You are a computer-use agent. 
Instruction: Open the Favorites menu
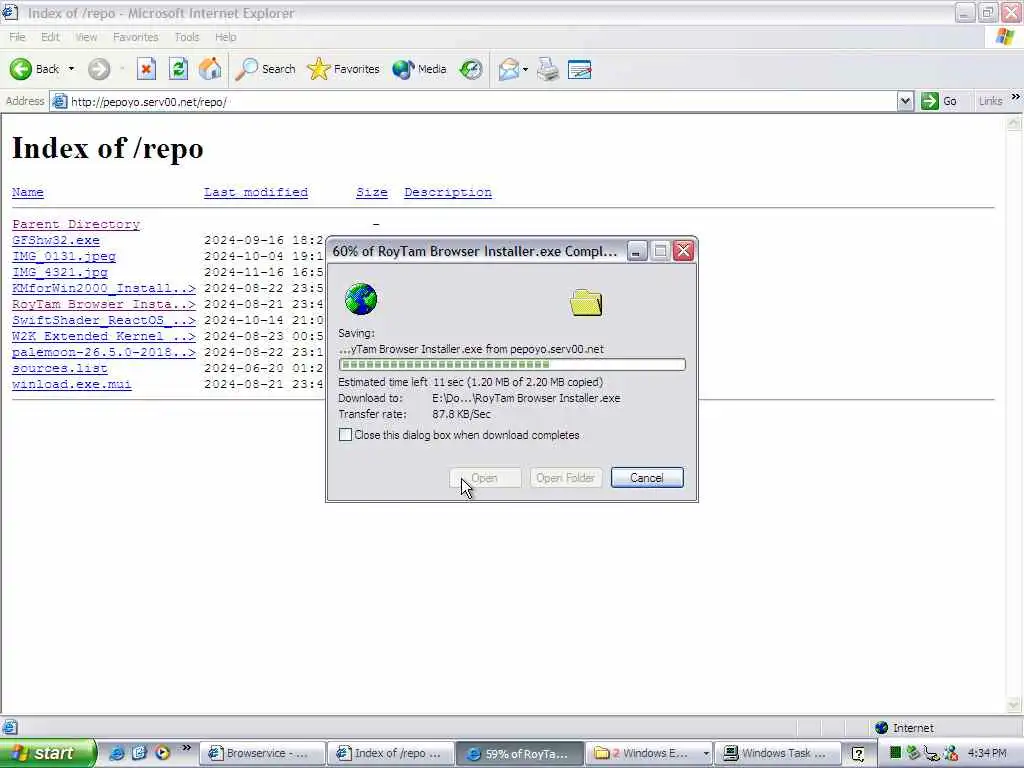[136, 37]
